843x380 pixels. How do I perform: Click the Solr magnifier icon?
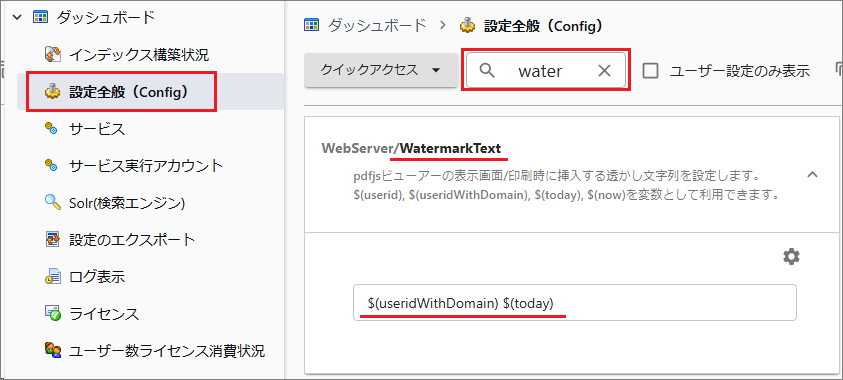[x=52, y=203]
